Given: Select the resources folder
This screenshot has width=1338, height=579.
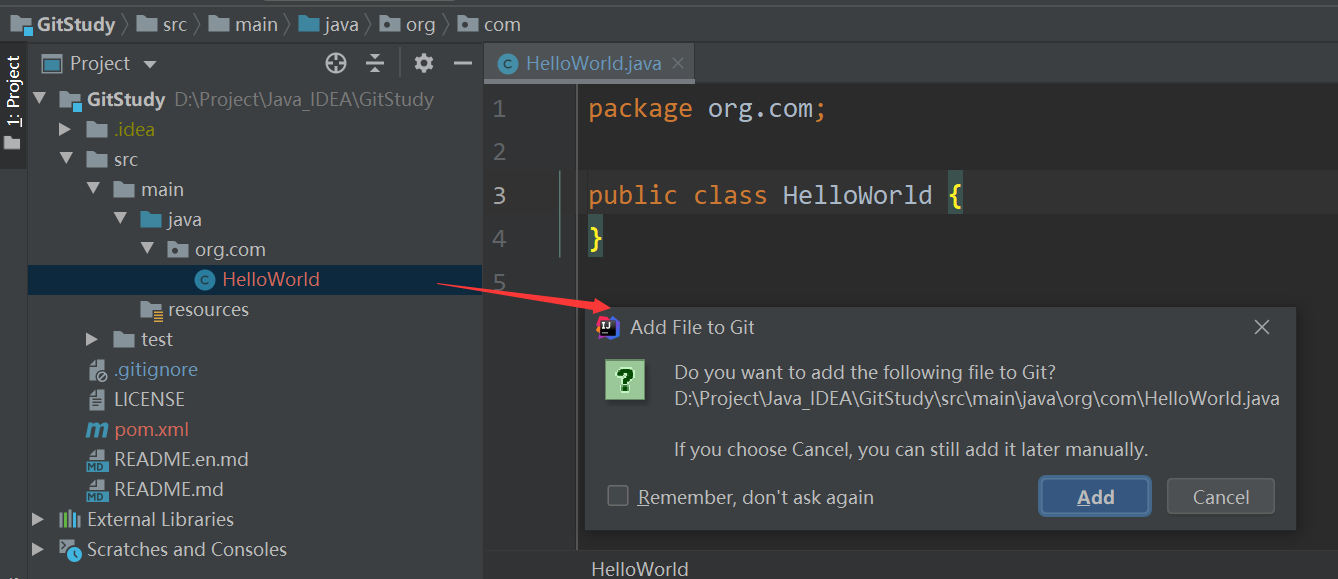Looking at the screenshot, I should [208, 309].
